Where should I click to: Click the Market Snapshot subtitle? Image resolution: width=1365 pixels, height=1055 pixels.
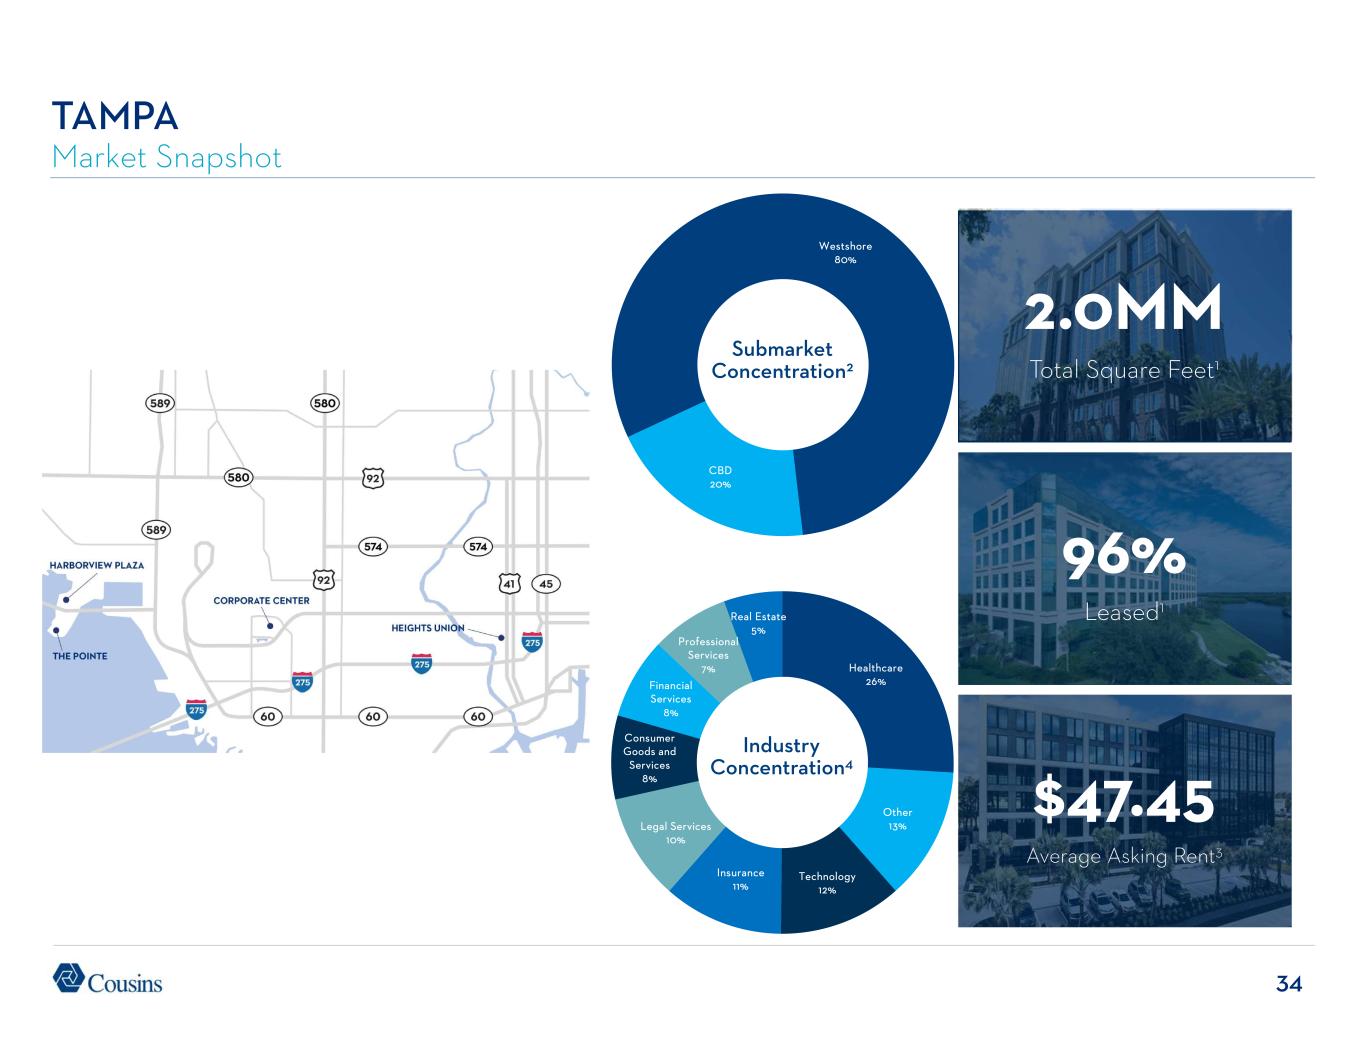point(167,157)
